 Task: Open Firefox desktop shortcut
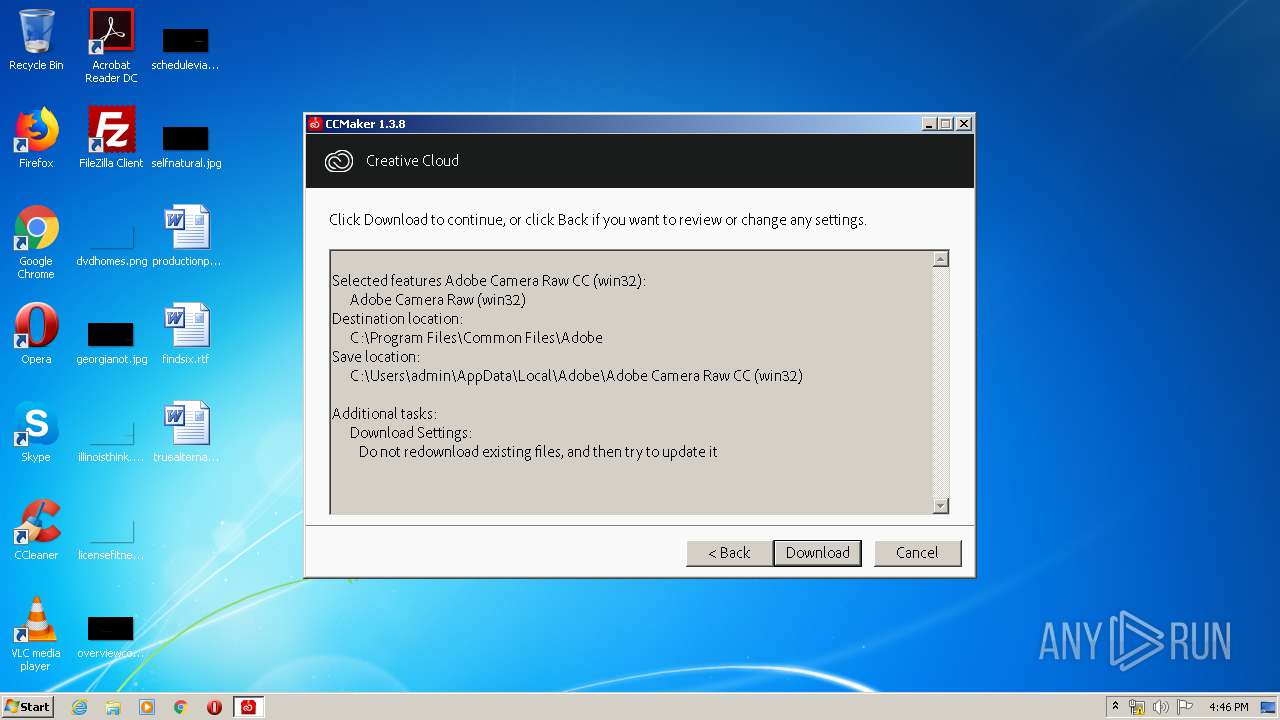tap(36, 139)
